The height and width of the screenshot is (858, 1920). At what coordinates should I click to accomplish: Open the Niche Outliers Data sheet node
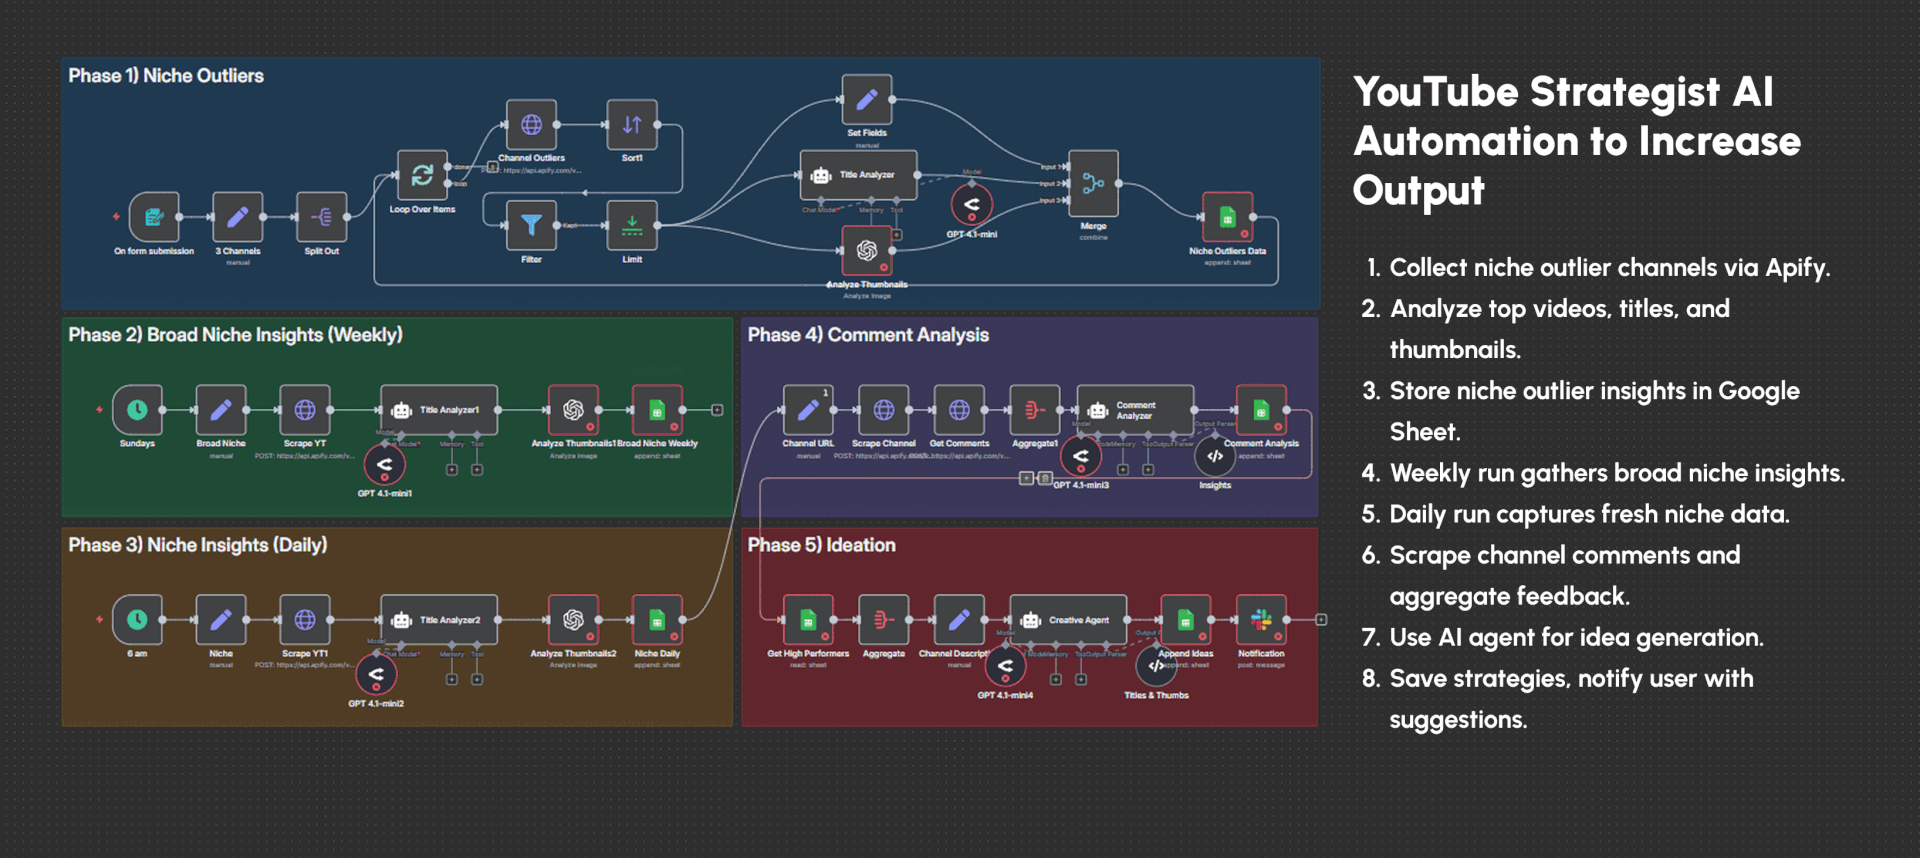pos(1227,217)
